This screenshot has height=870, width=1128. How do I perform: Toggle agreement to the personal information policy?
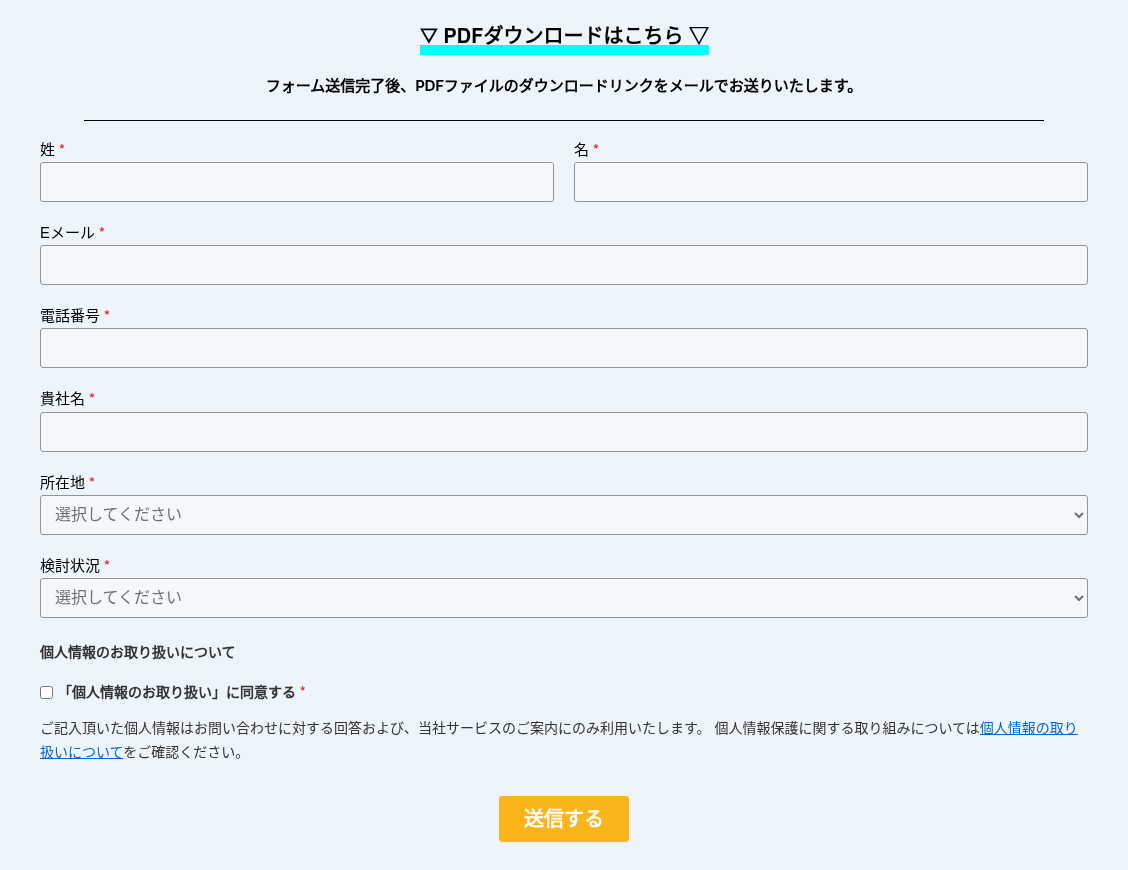click(x=46, y=692)
